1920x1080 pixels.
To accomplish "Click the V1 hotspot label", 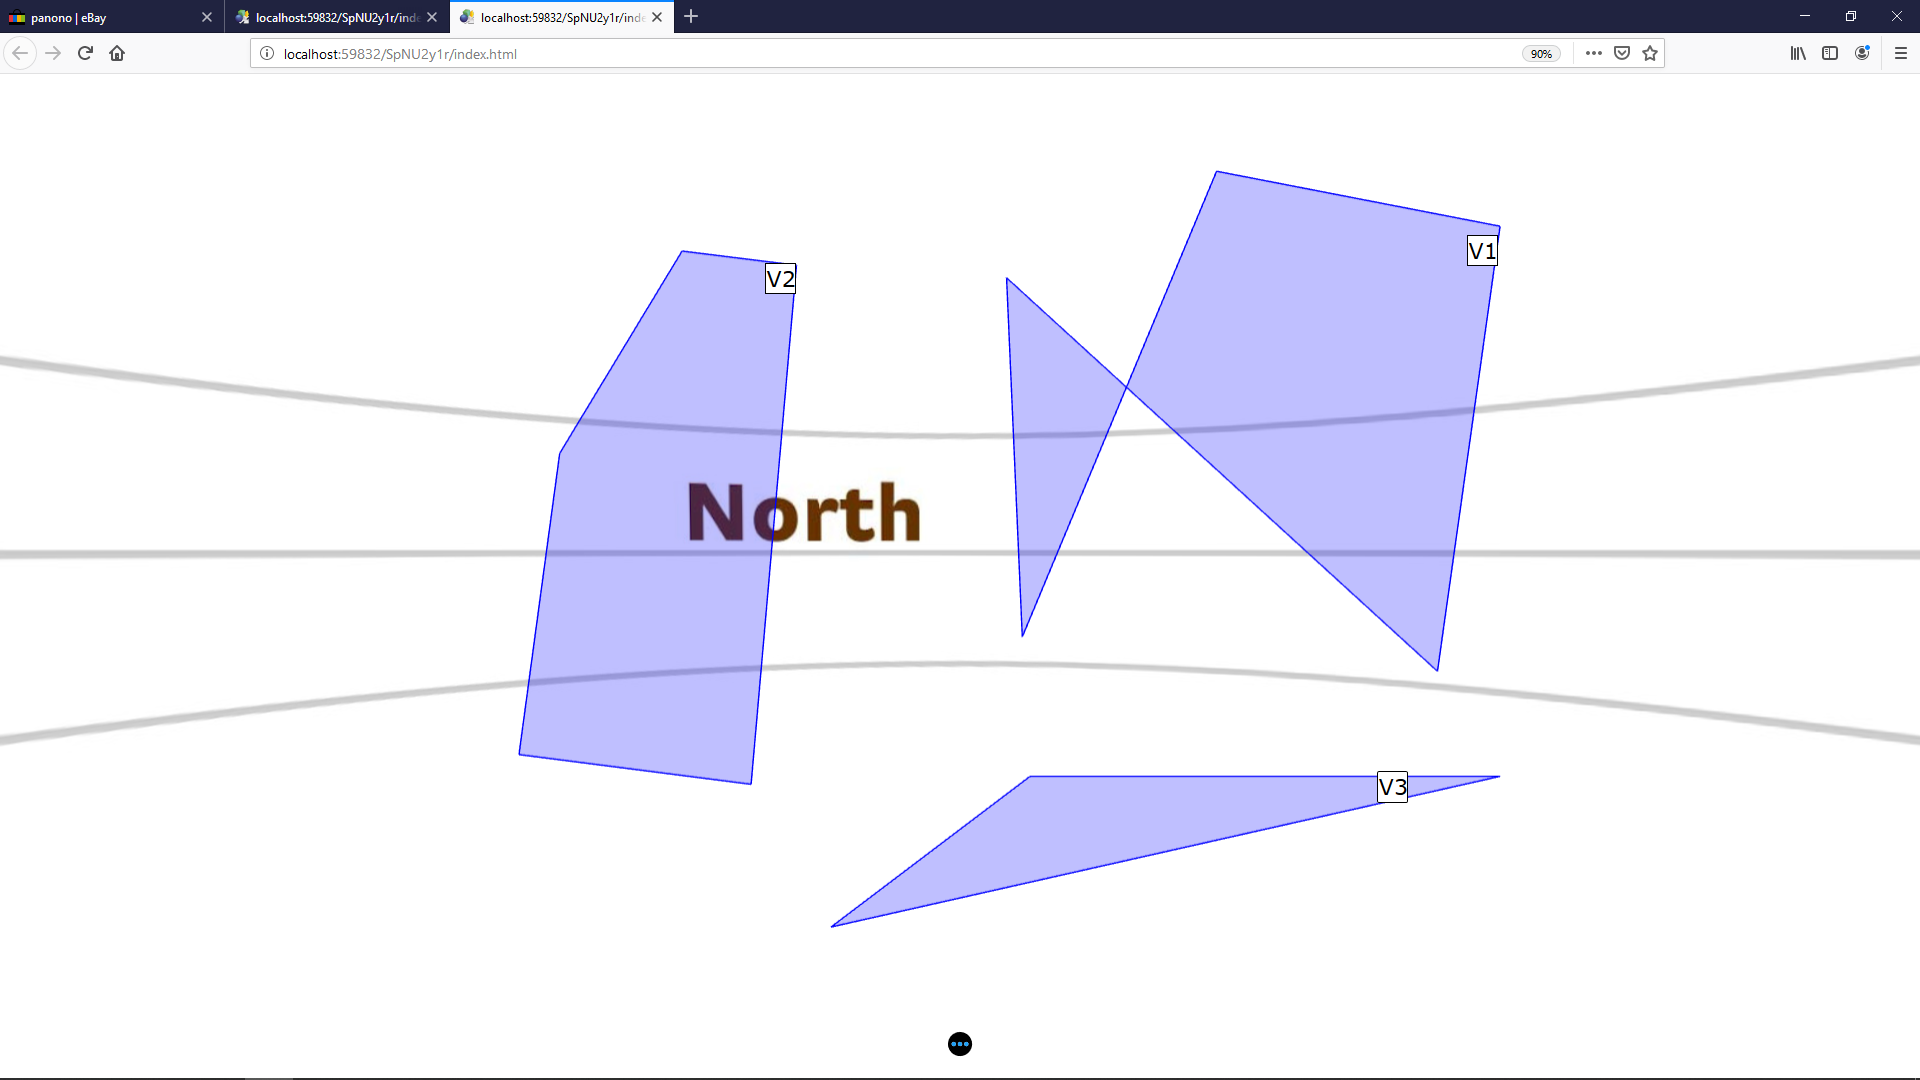I will [x=1482, y=250].
